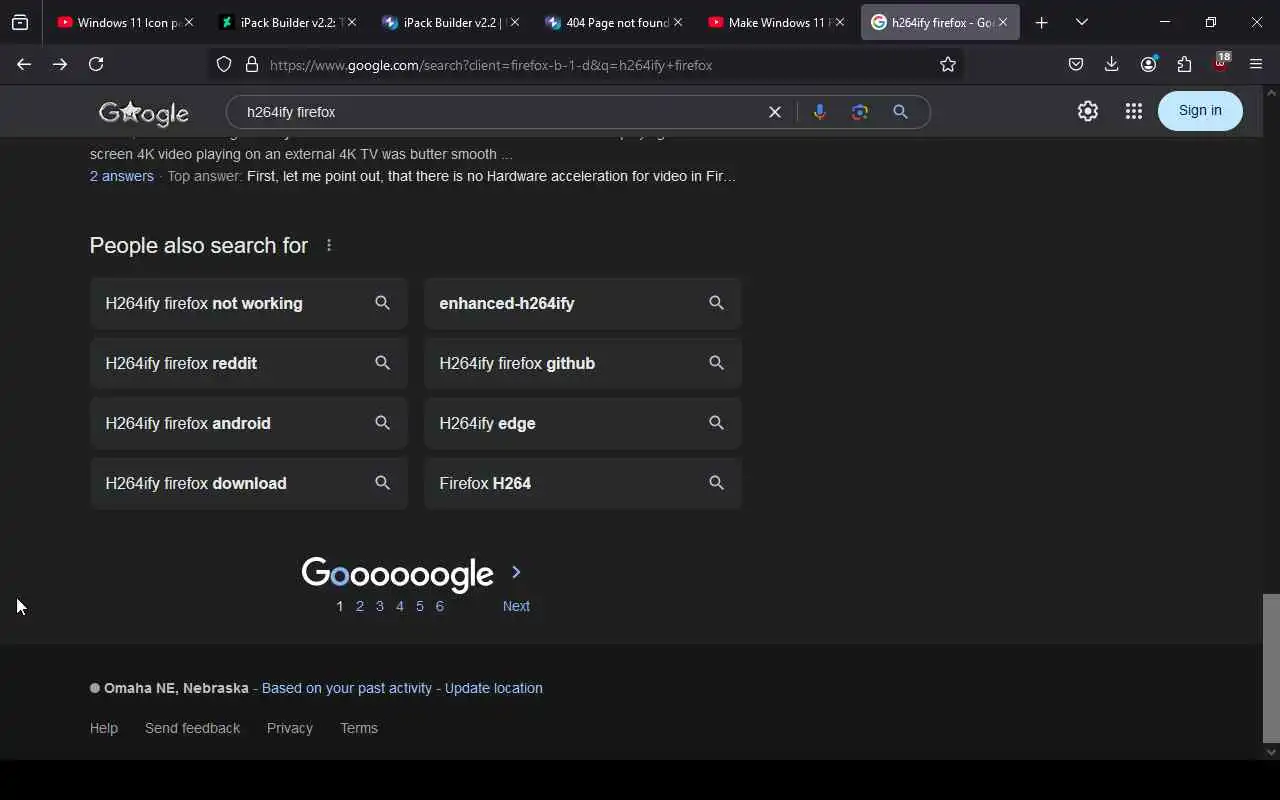Reload the current page

(x=96, y=64)
